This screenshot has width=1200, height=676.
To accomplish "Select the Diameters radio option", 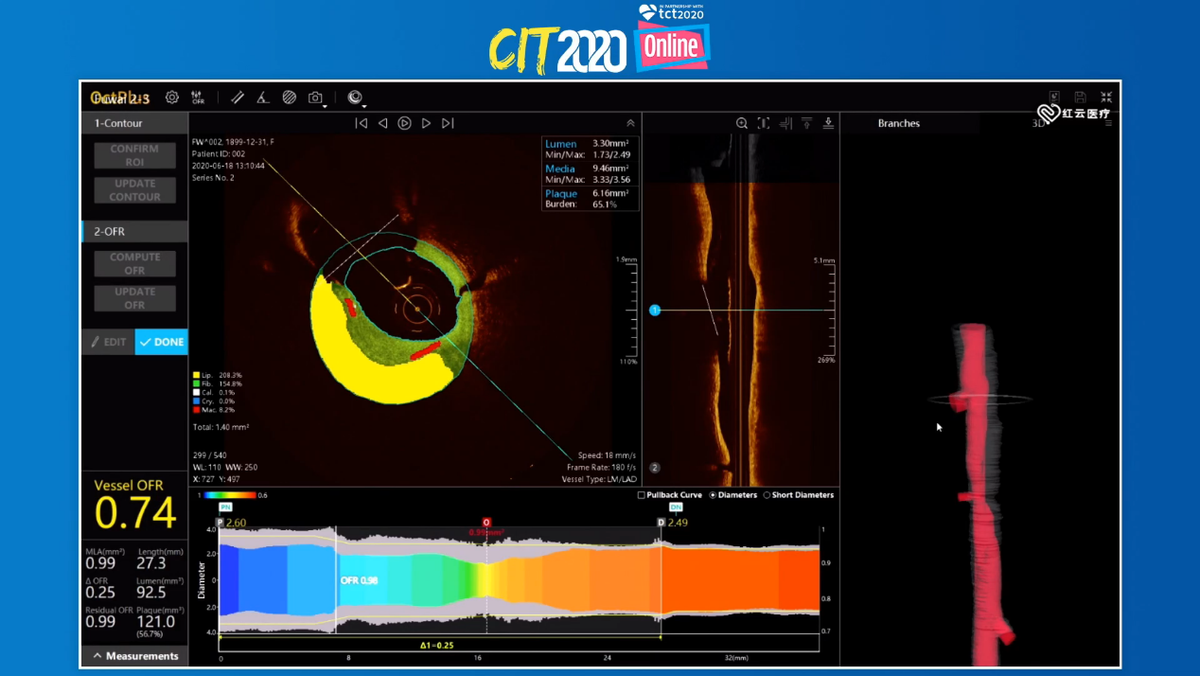I will (713, 495).
